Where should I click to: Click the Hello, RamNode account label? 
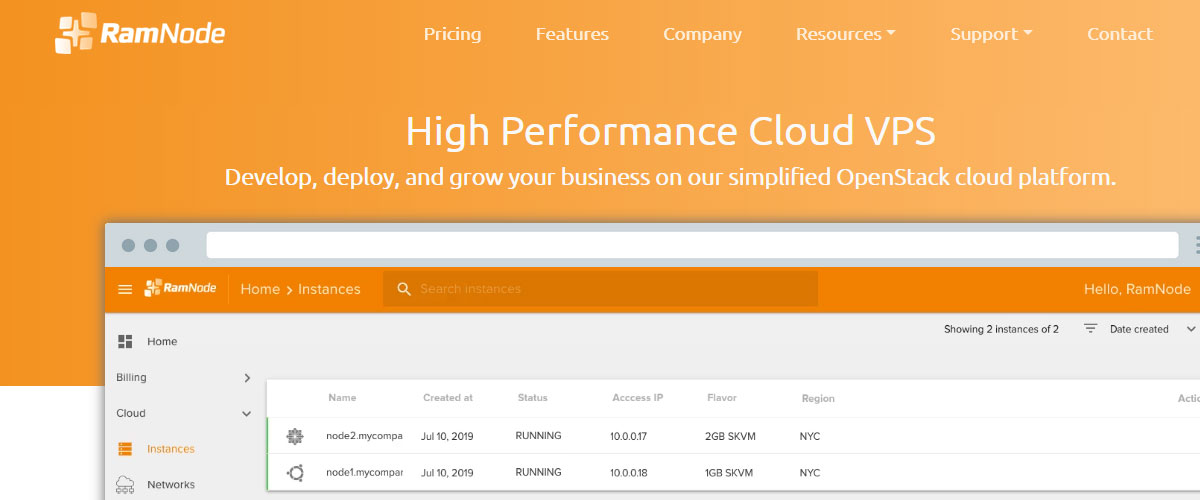point(1137,289)
